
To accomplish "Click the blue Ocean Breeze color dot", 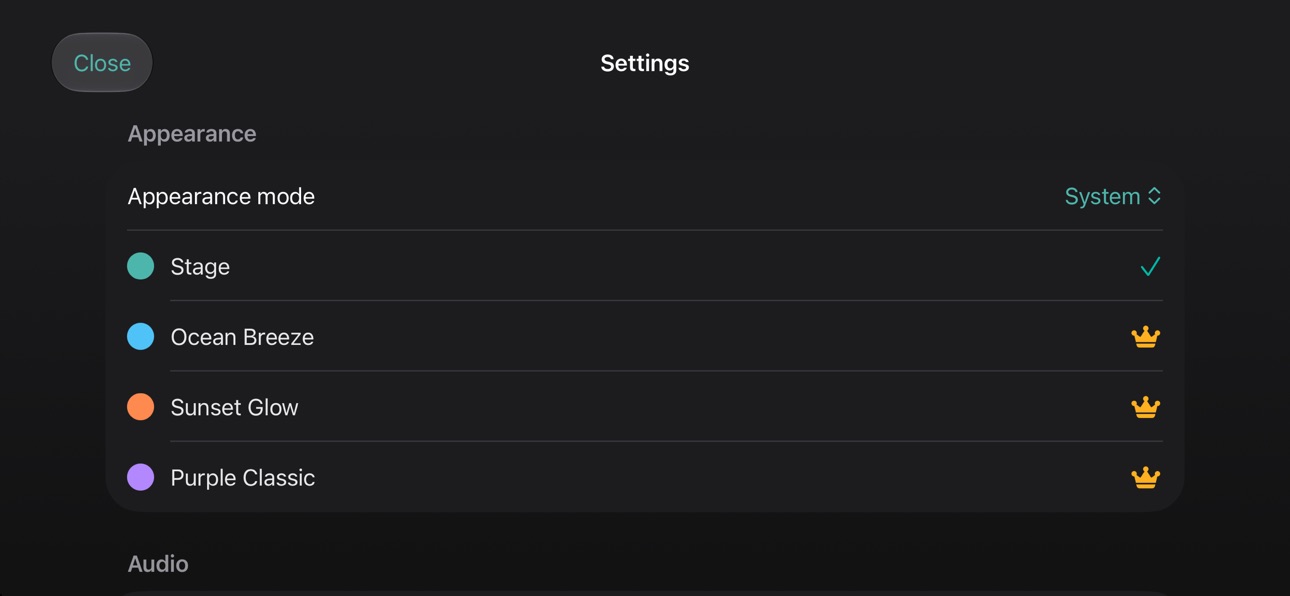I will (141, 337).
